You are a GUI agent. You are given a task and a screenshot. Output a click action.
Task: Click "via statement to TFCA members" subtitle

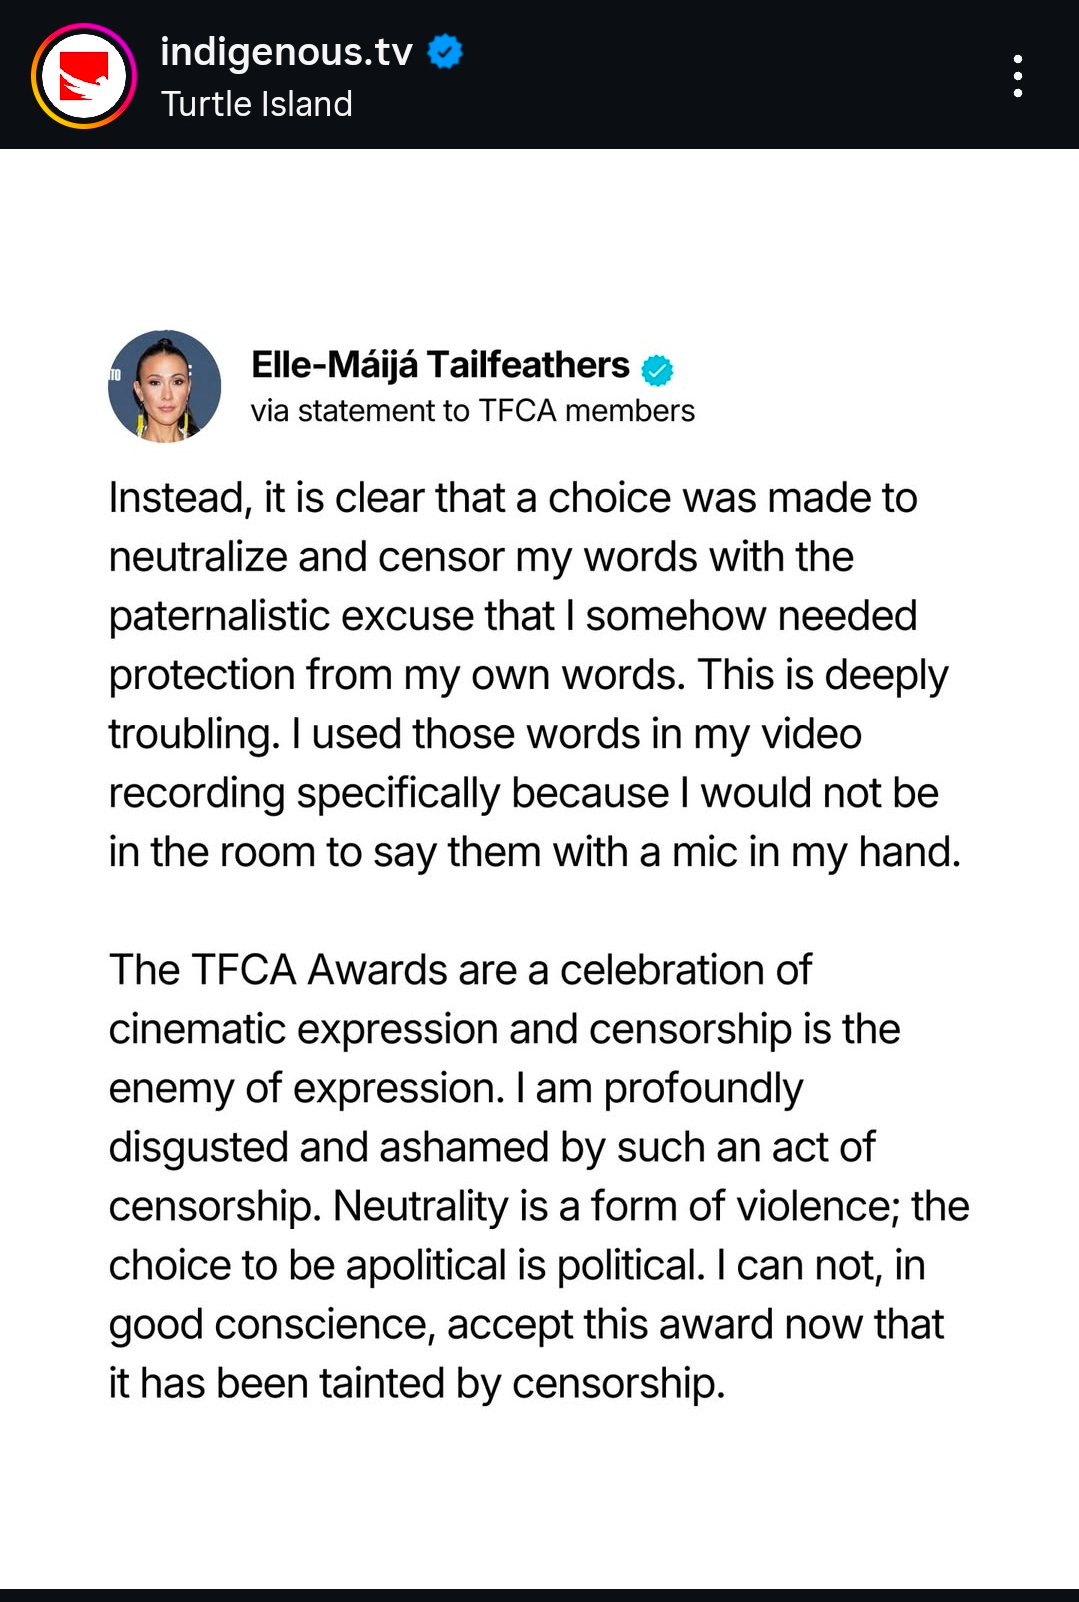(x=472, y=411)
